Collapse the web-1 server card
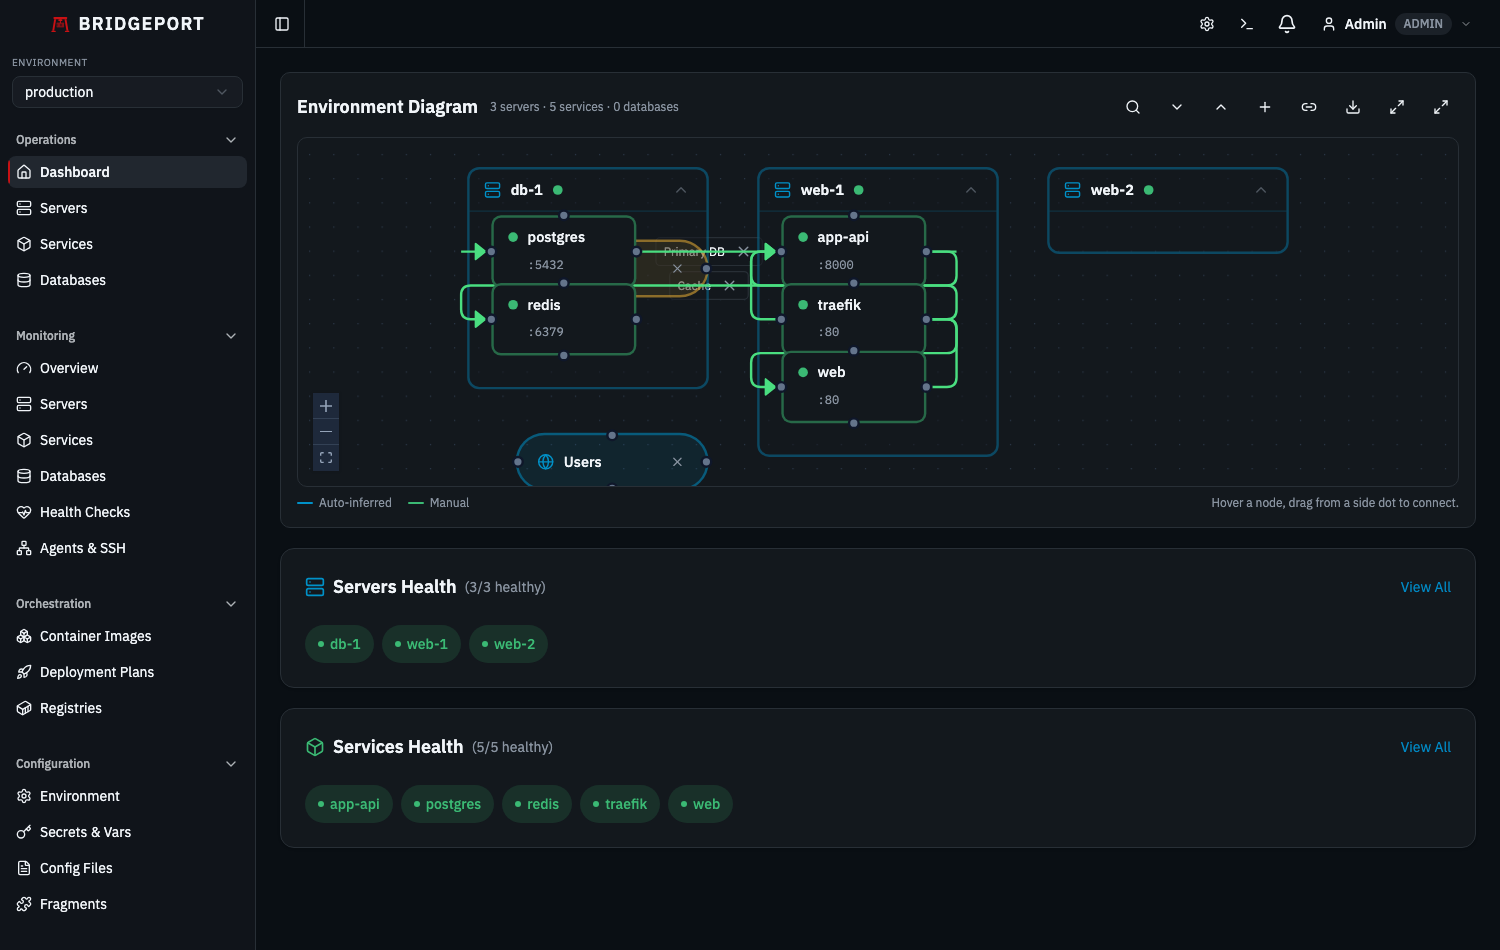 pos(971,190)
